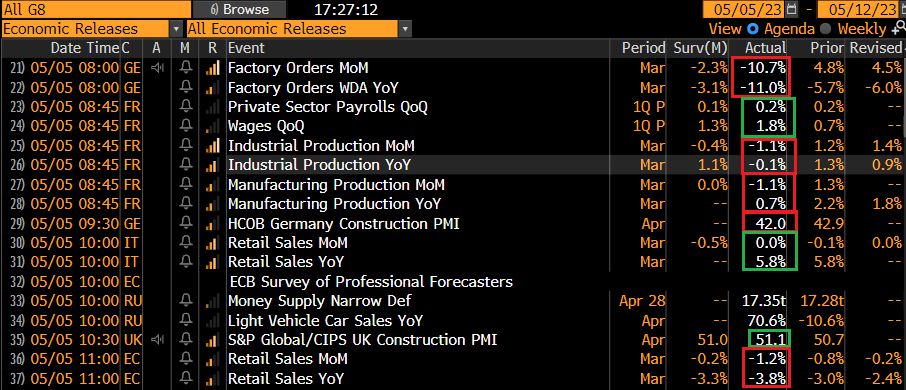Click the Browse button
The image size is (906, 390).
coord(240,9)
